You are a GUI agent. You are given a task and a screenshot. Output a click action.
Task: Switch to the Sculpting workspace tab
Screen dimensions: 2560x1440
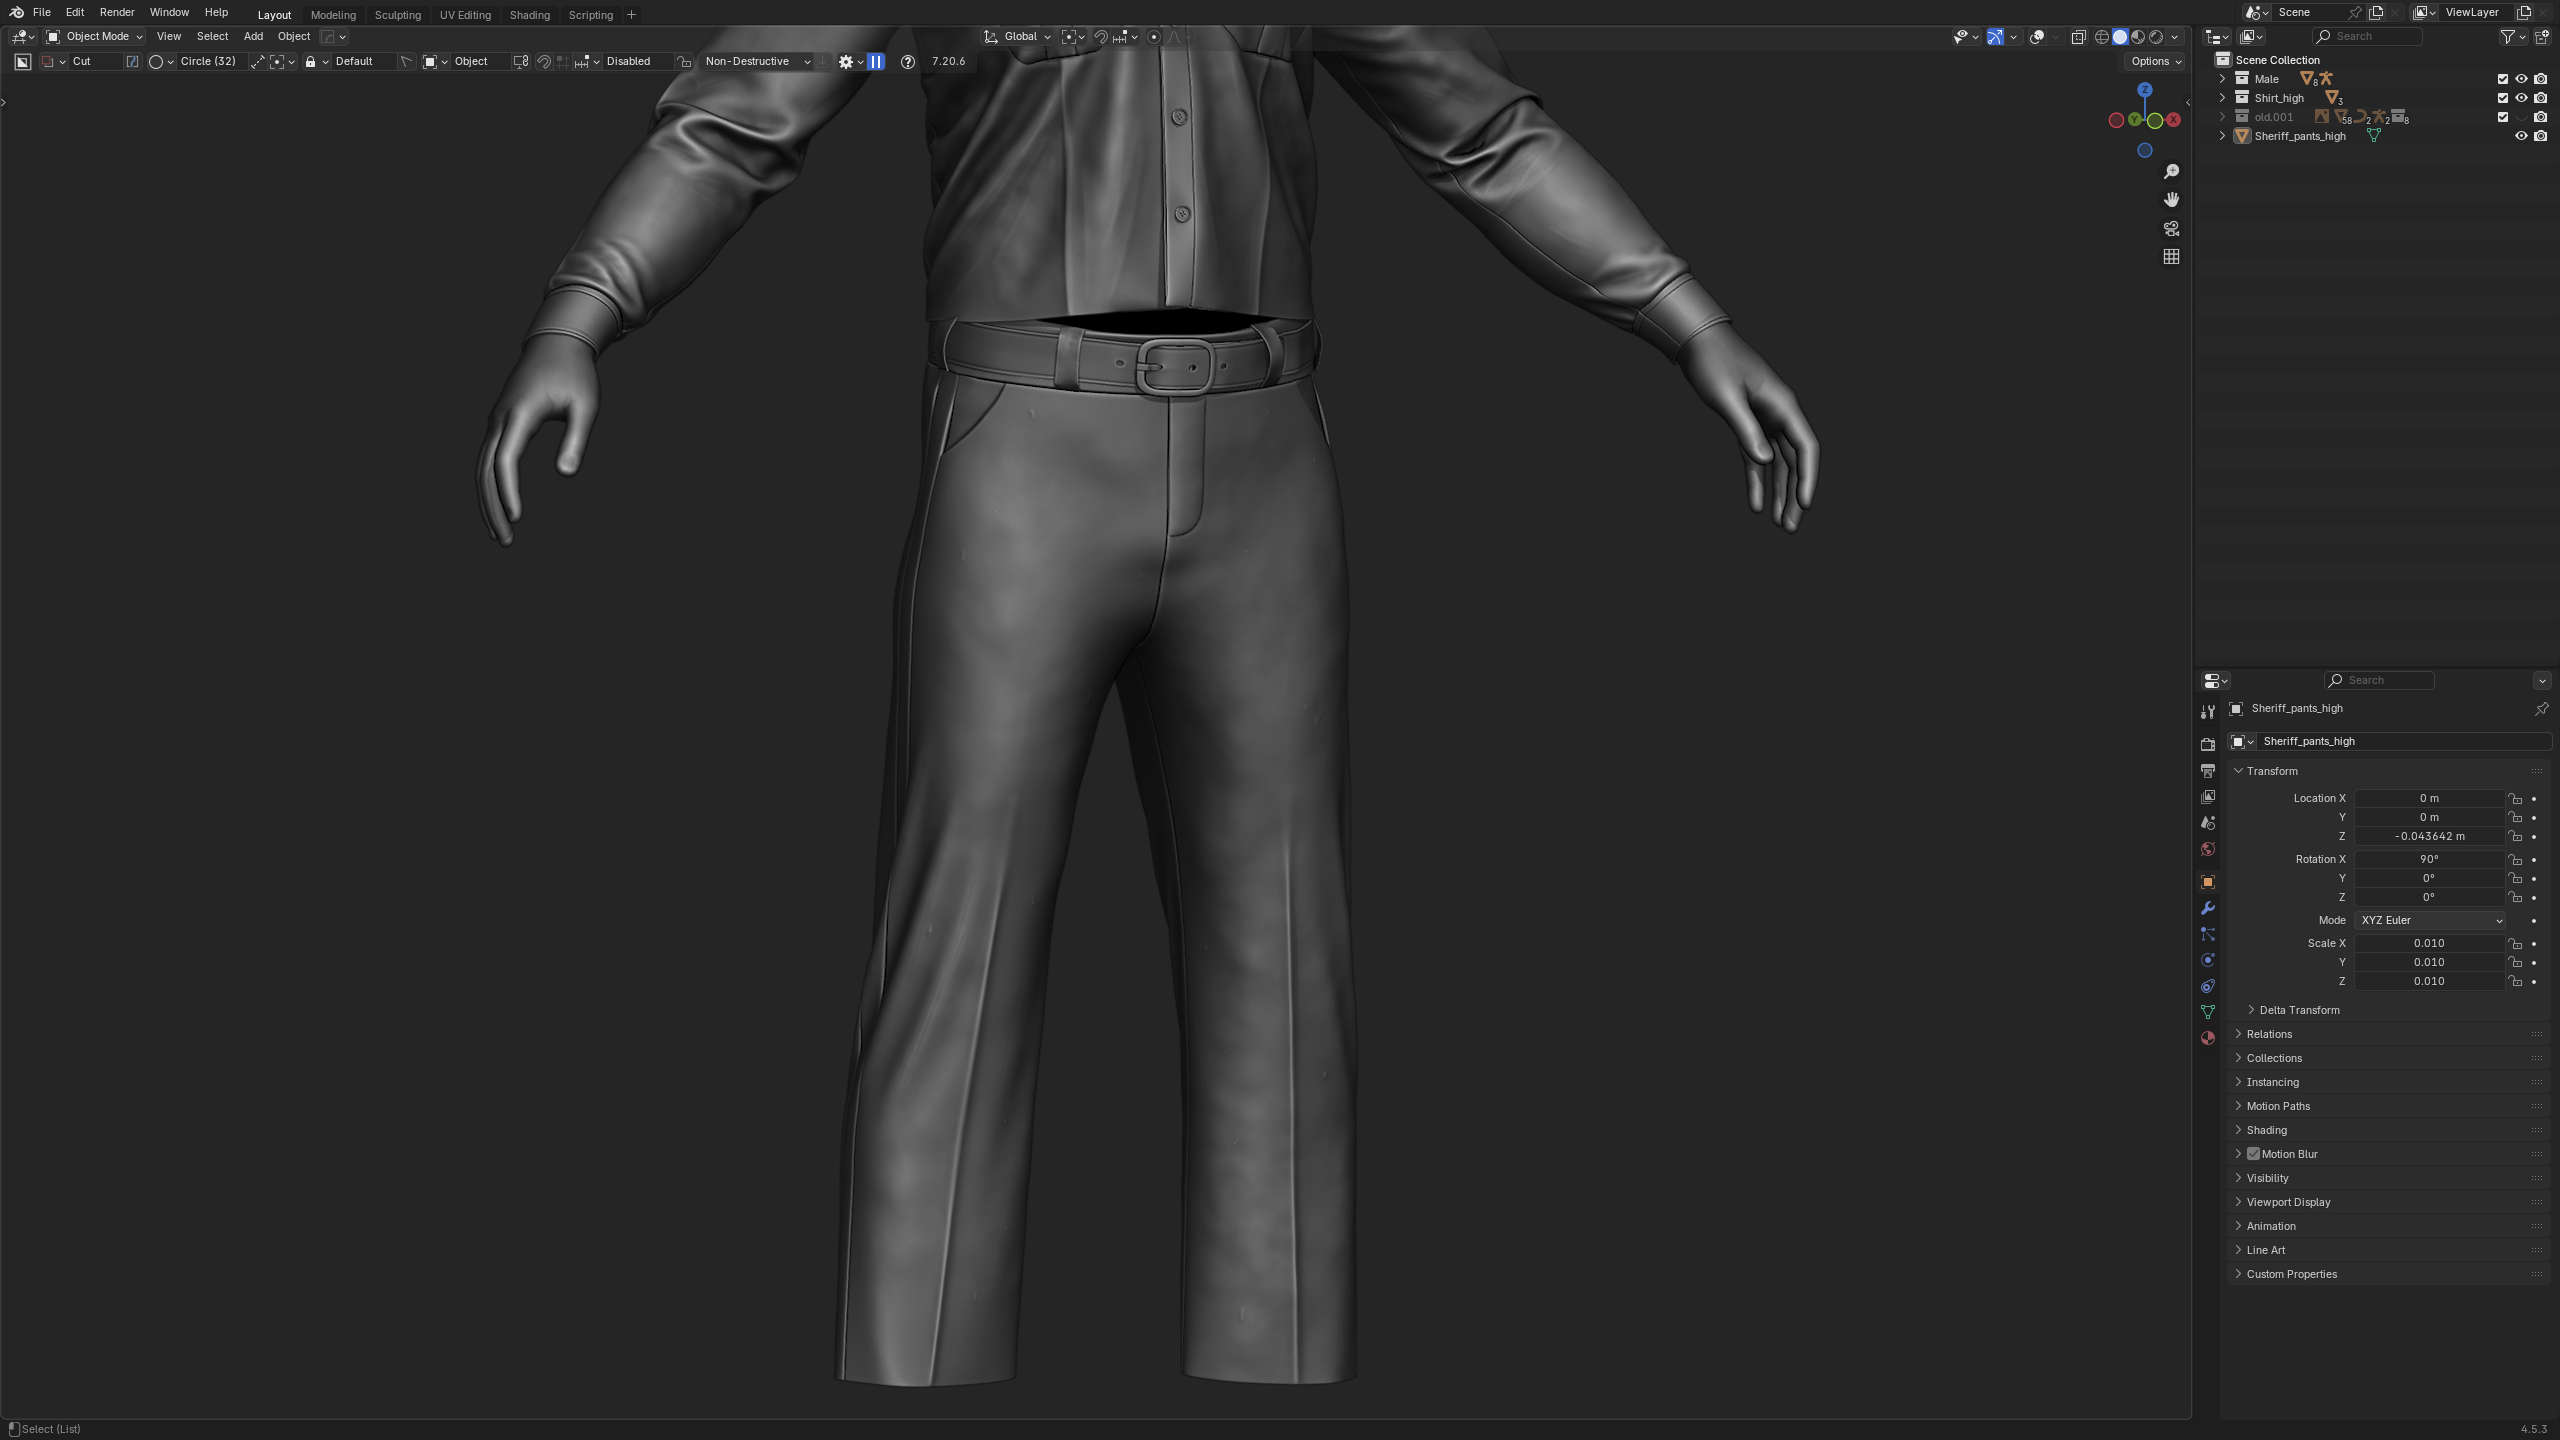[x=397, y=15]
